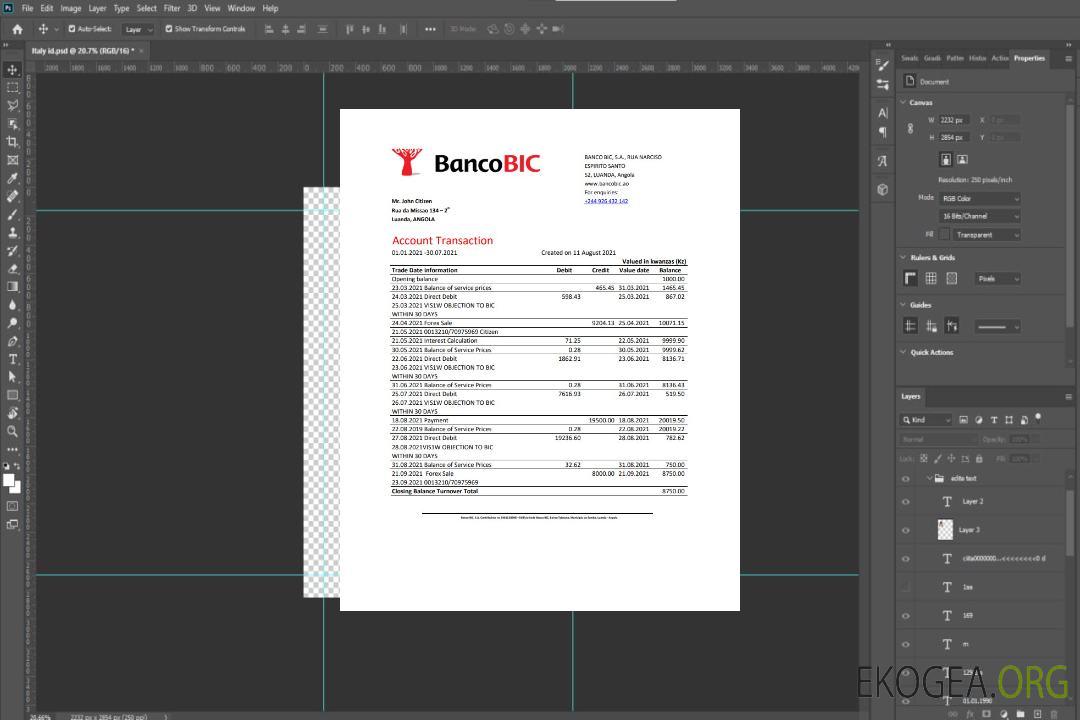Select the Brush tool
Screen dimensions: 1080x720
pyautogui.click(x=12, y=214)
